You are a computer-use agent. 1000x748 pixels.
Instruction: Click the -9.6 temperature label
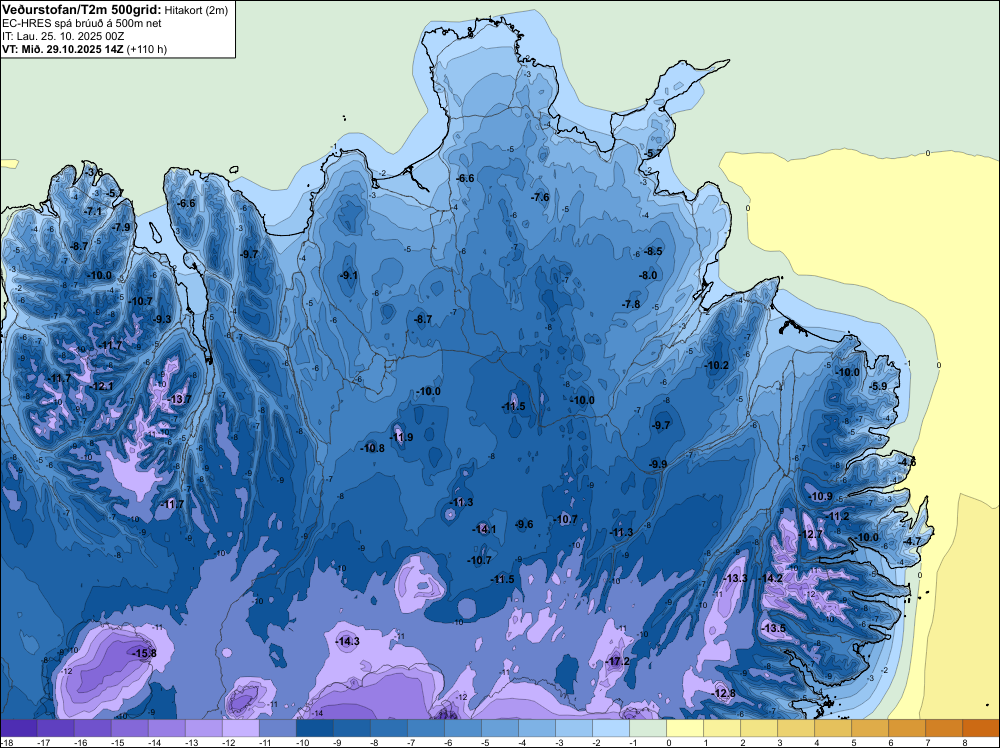coord(524,524)
